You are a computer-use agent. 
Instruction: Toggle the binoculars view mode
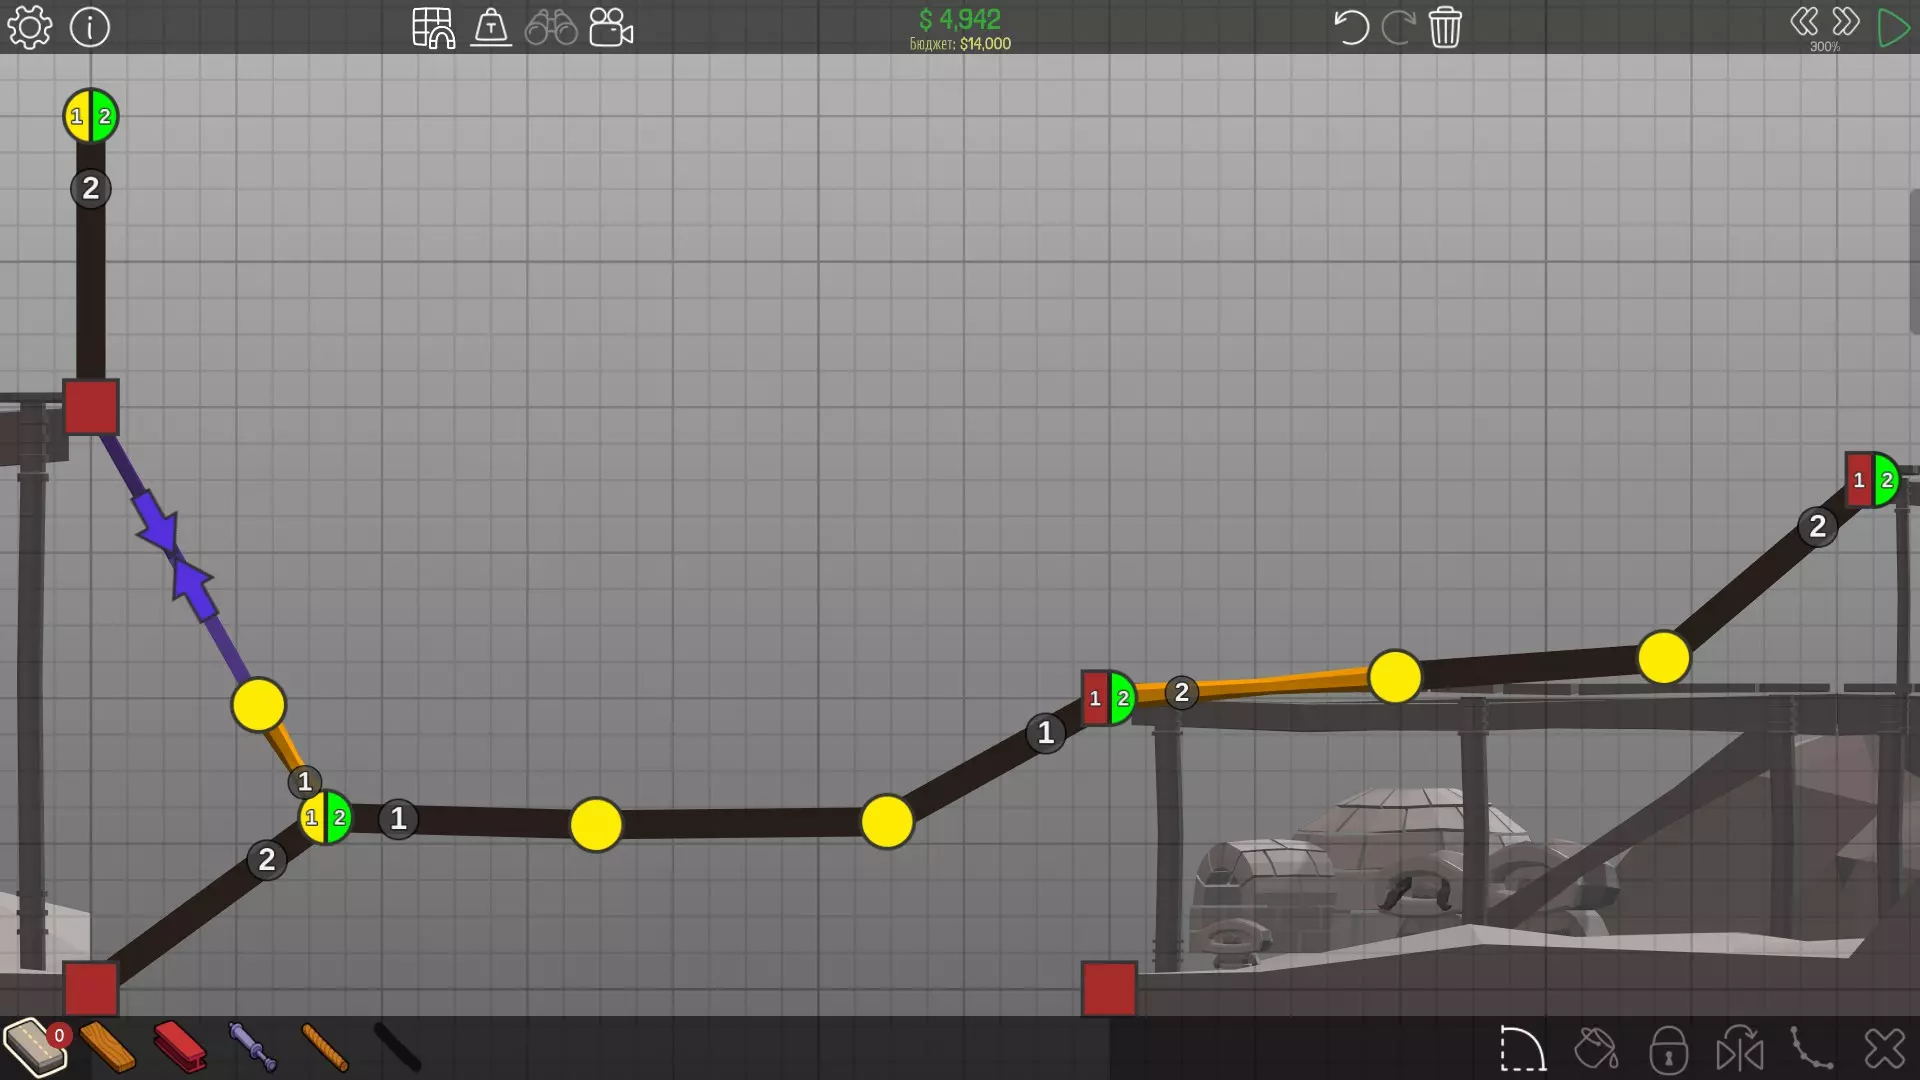551,27
